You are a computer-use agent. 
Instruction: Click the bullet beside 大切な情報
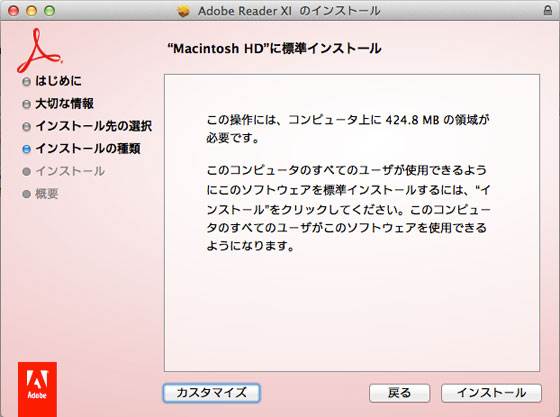click(26, 104)
